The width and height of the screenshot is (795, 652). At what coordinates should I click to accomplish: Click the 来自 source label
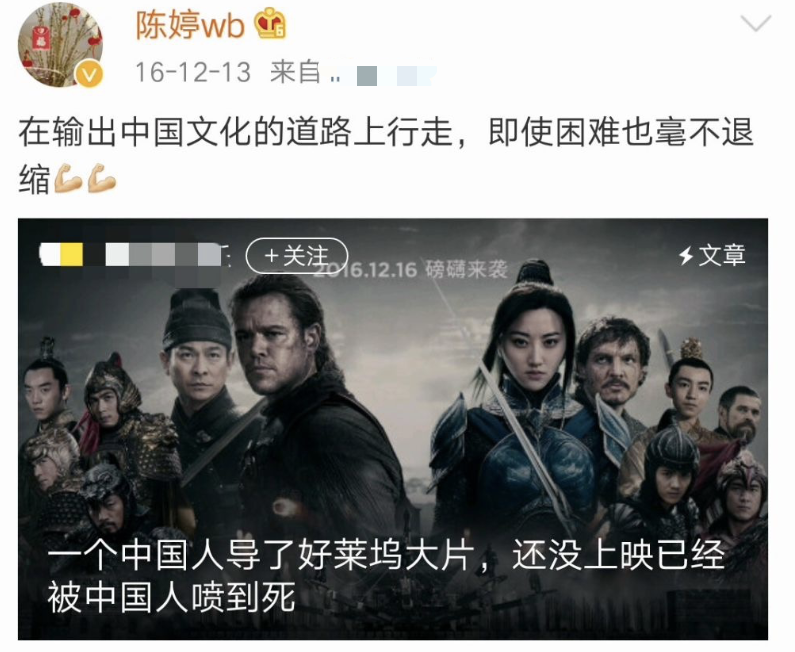pyautogui.click(x=295, y=72)
